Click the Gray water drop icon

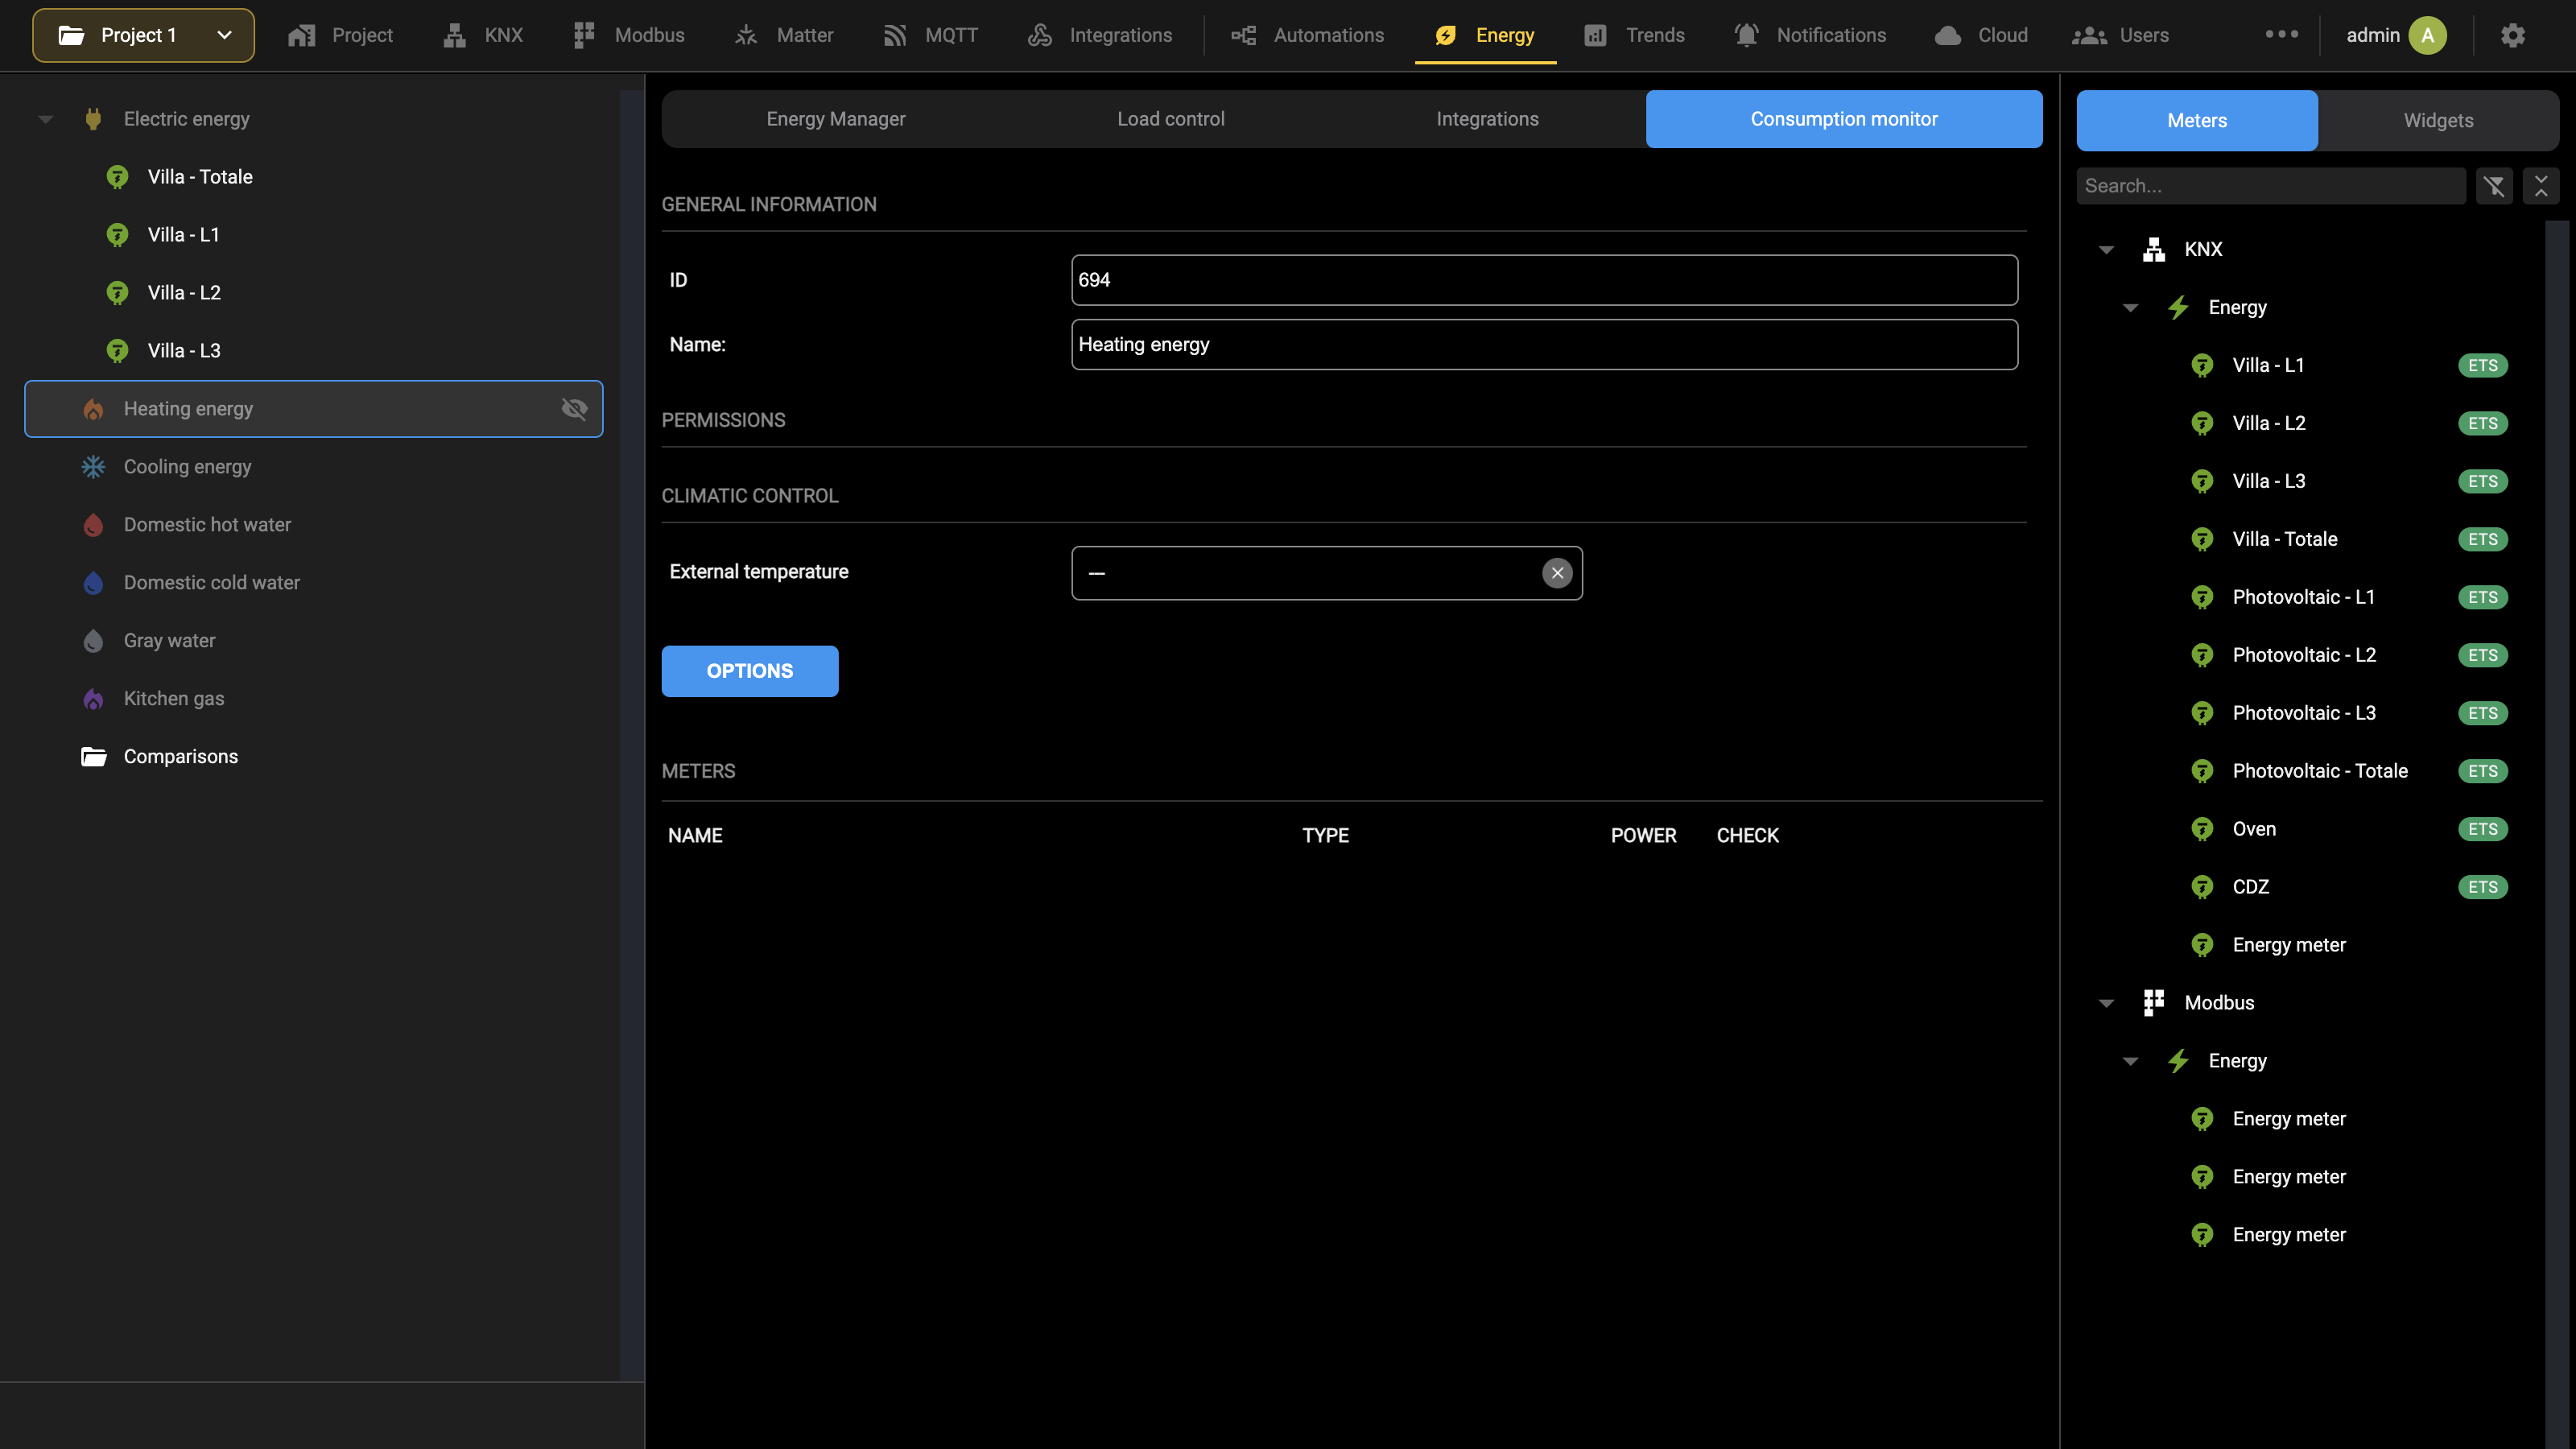click(x=93, y=641)
